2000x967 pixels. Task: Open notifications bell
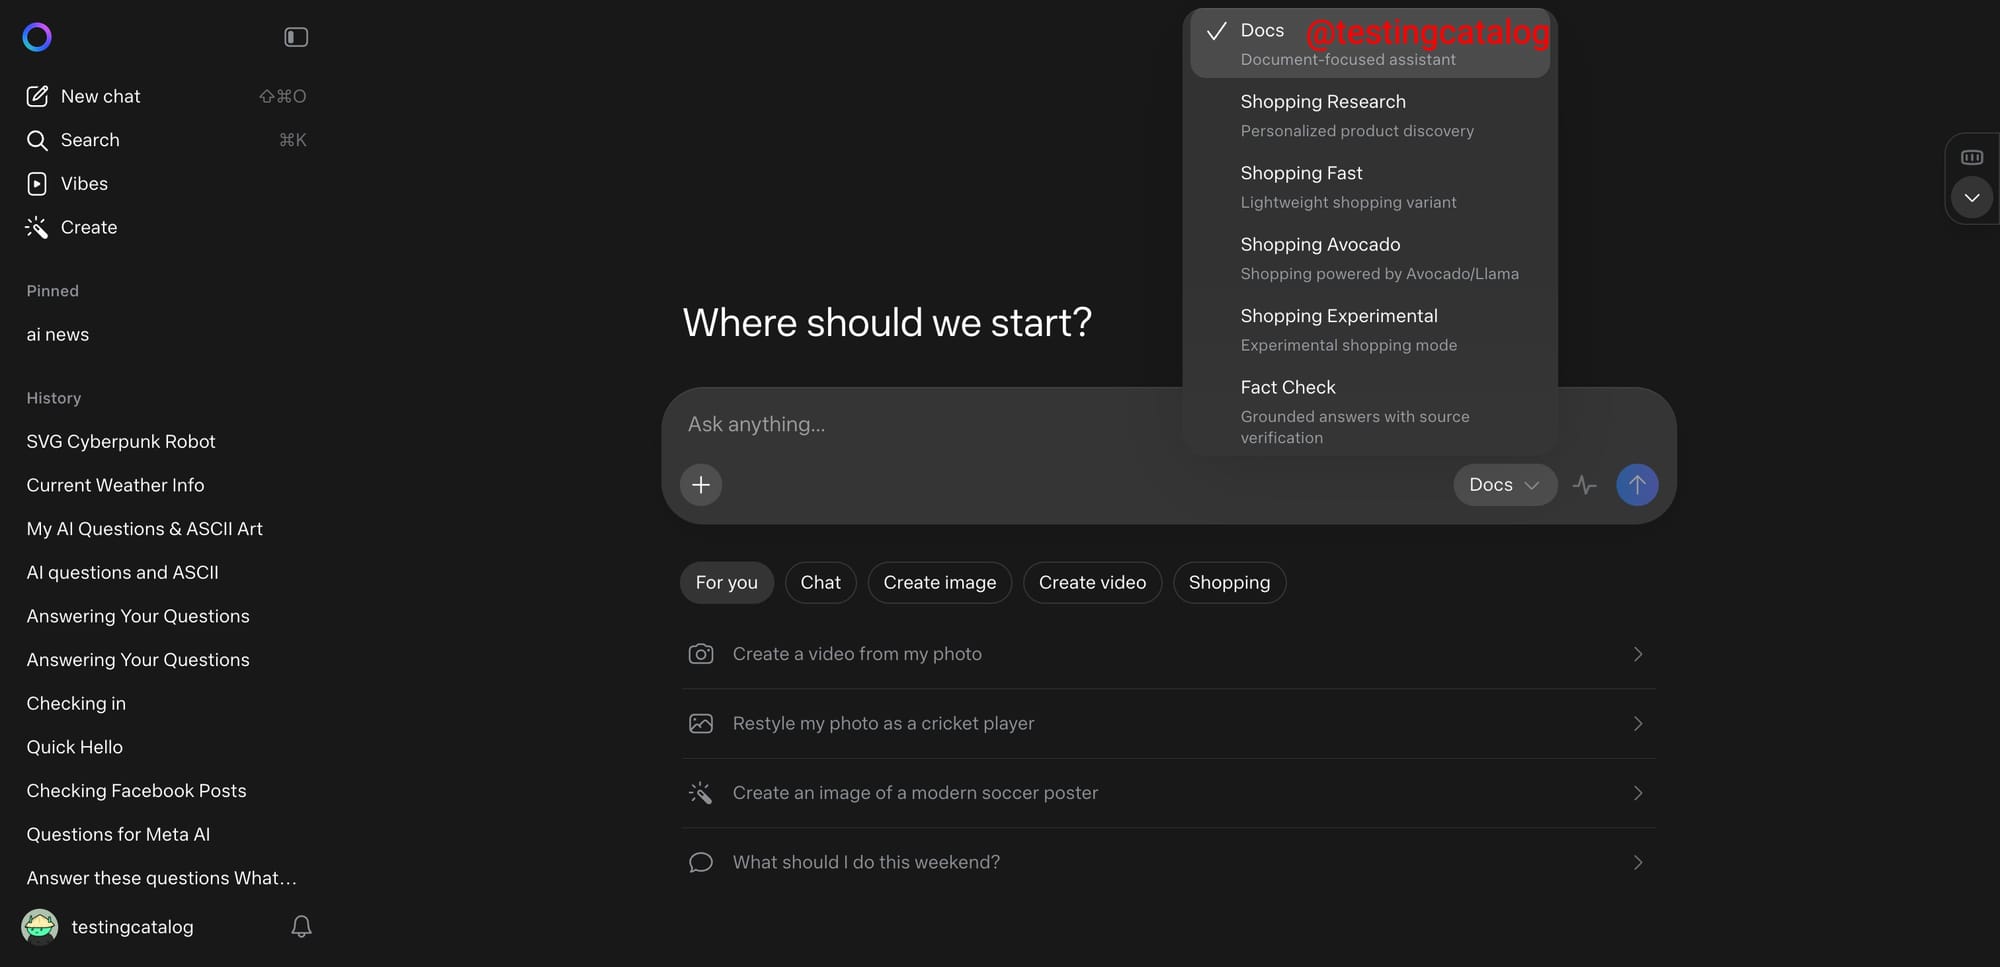[301, 927]
